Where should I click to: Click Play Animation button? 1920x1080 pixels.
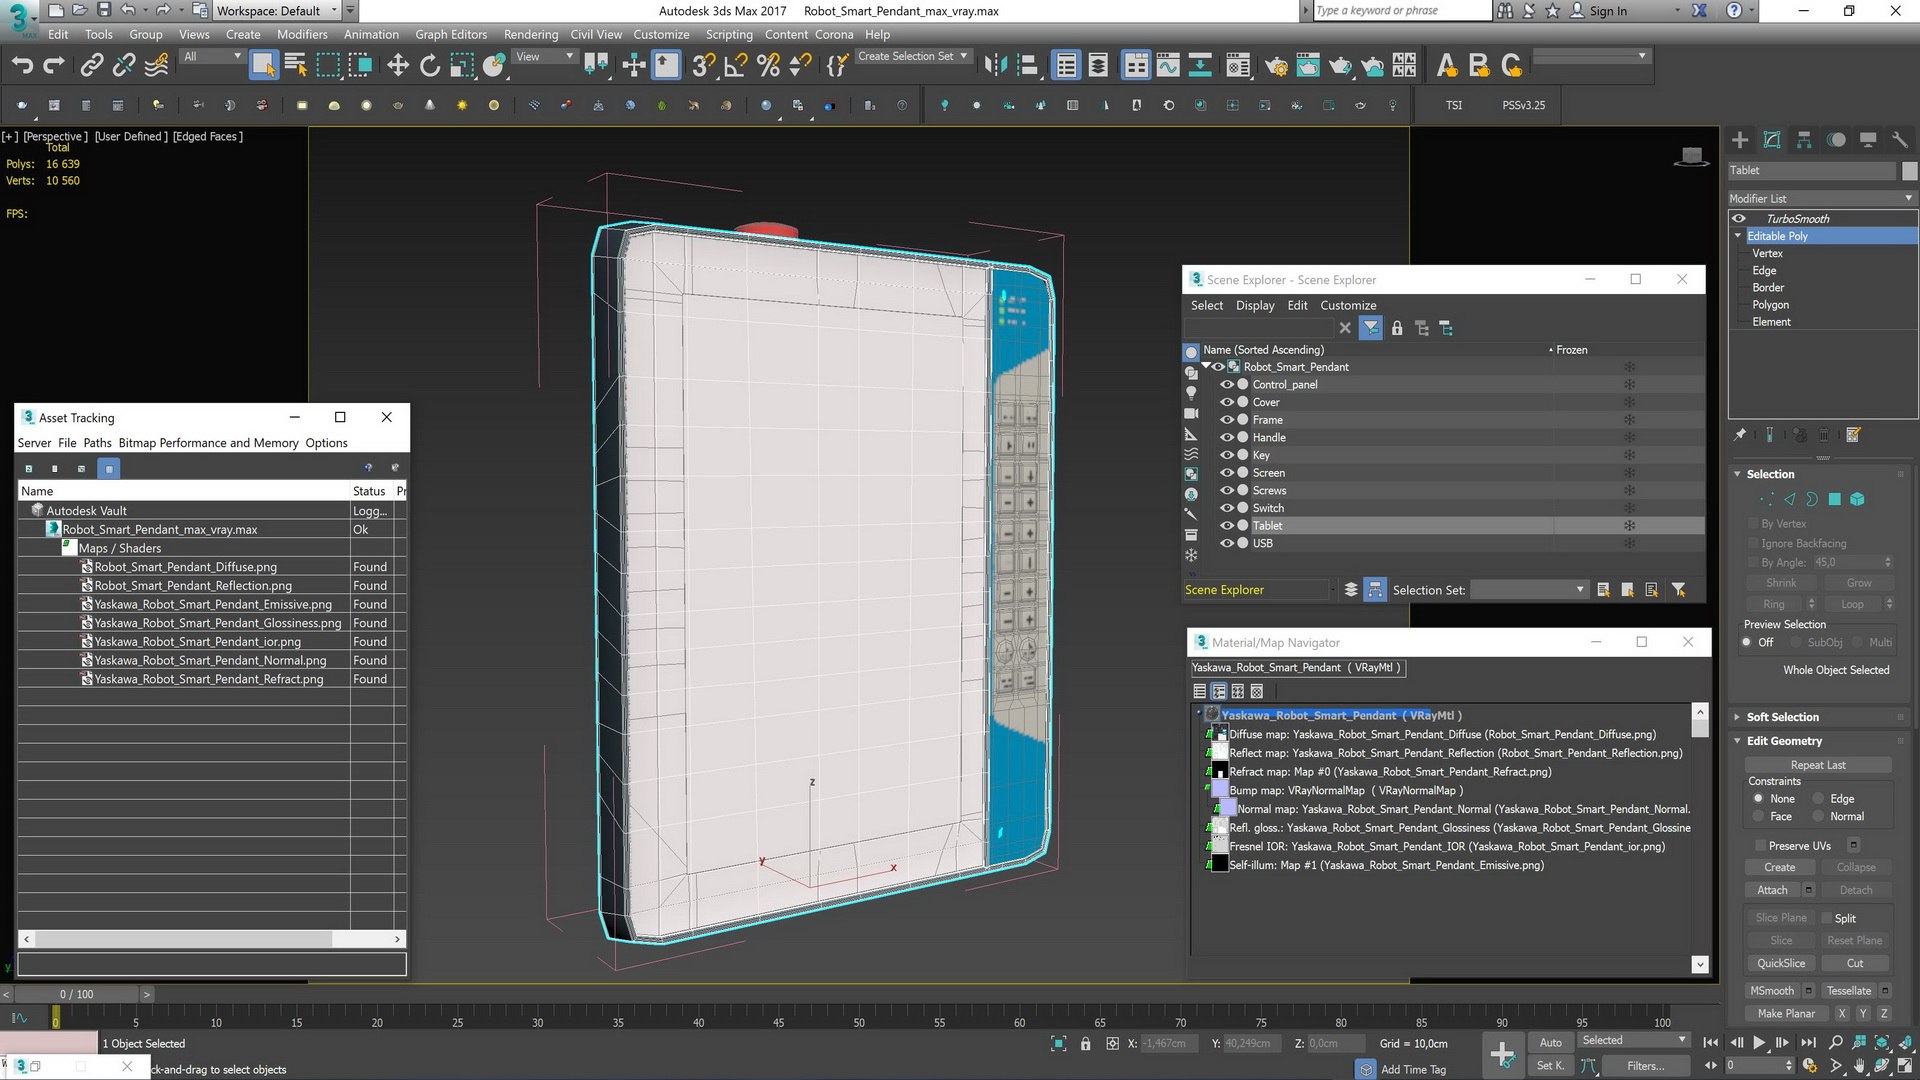click(x=1759, y=1042)
